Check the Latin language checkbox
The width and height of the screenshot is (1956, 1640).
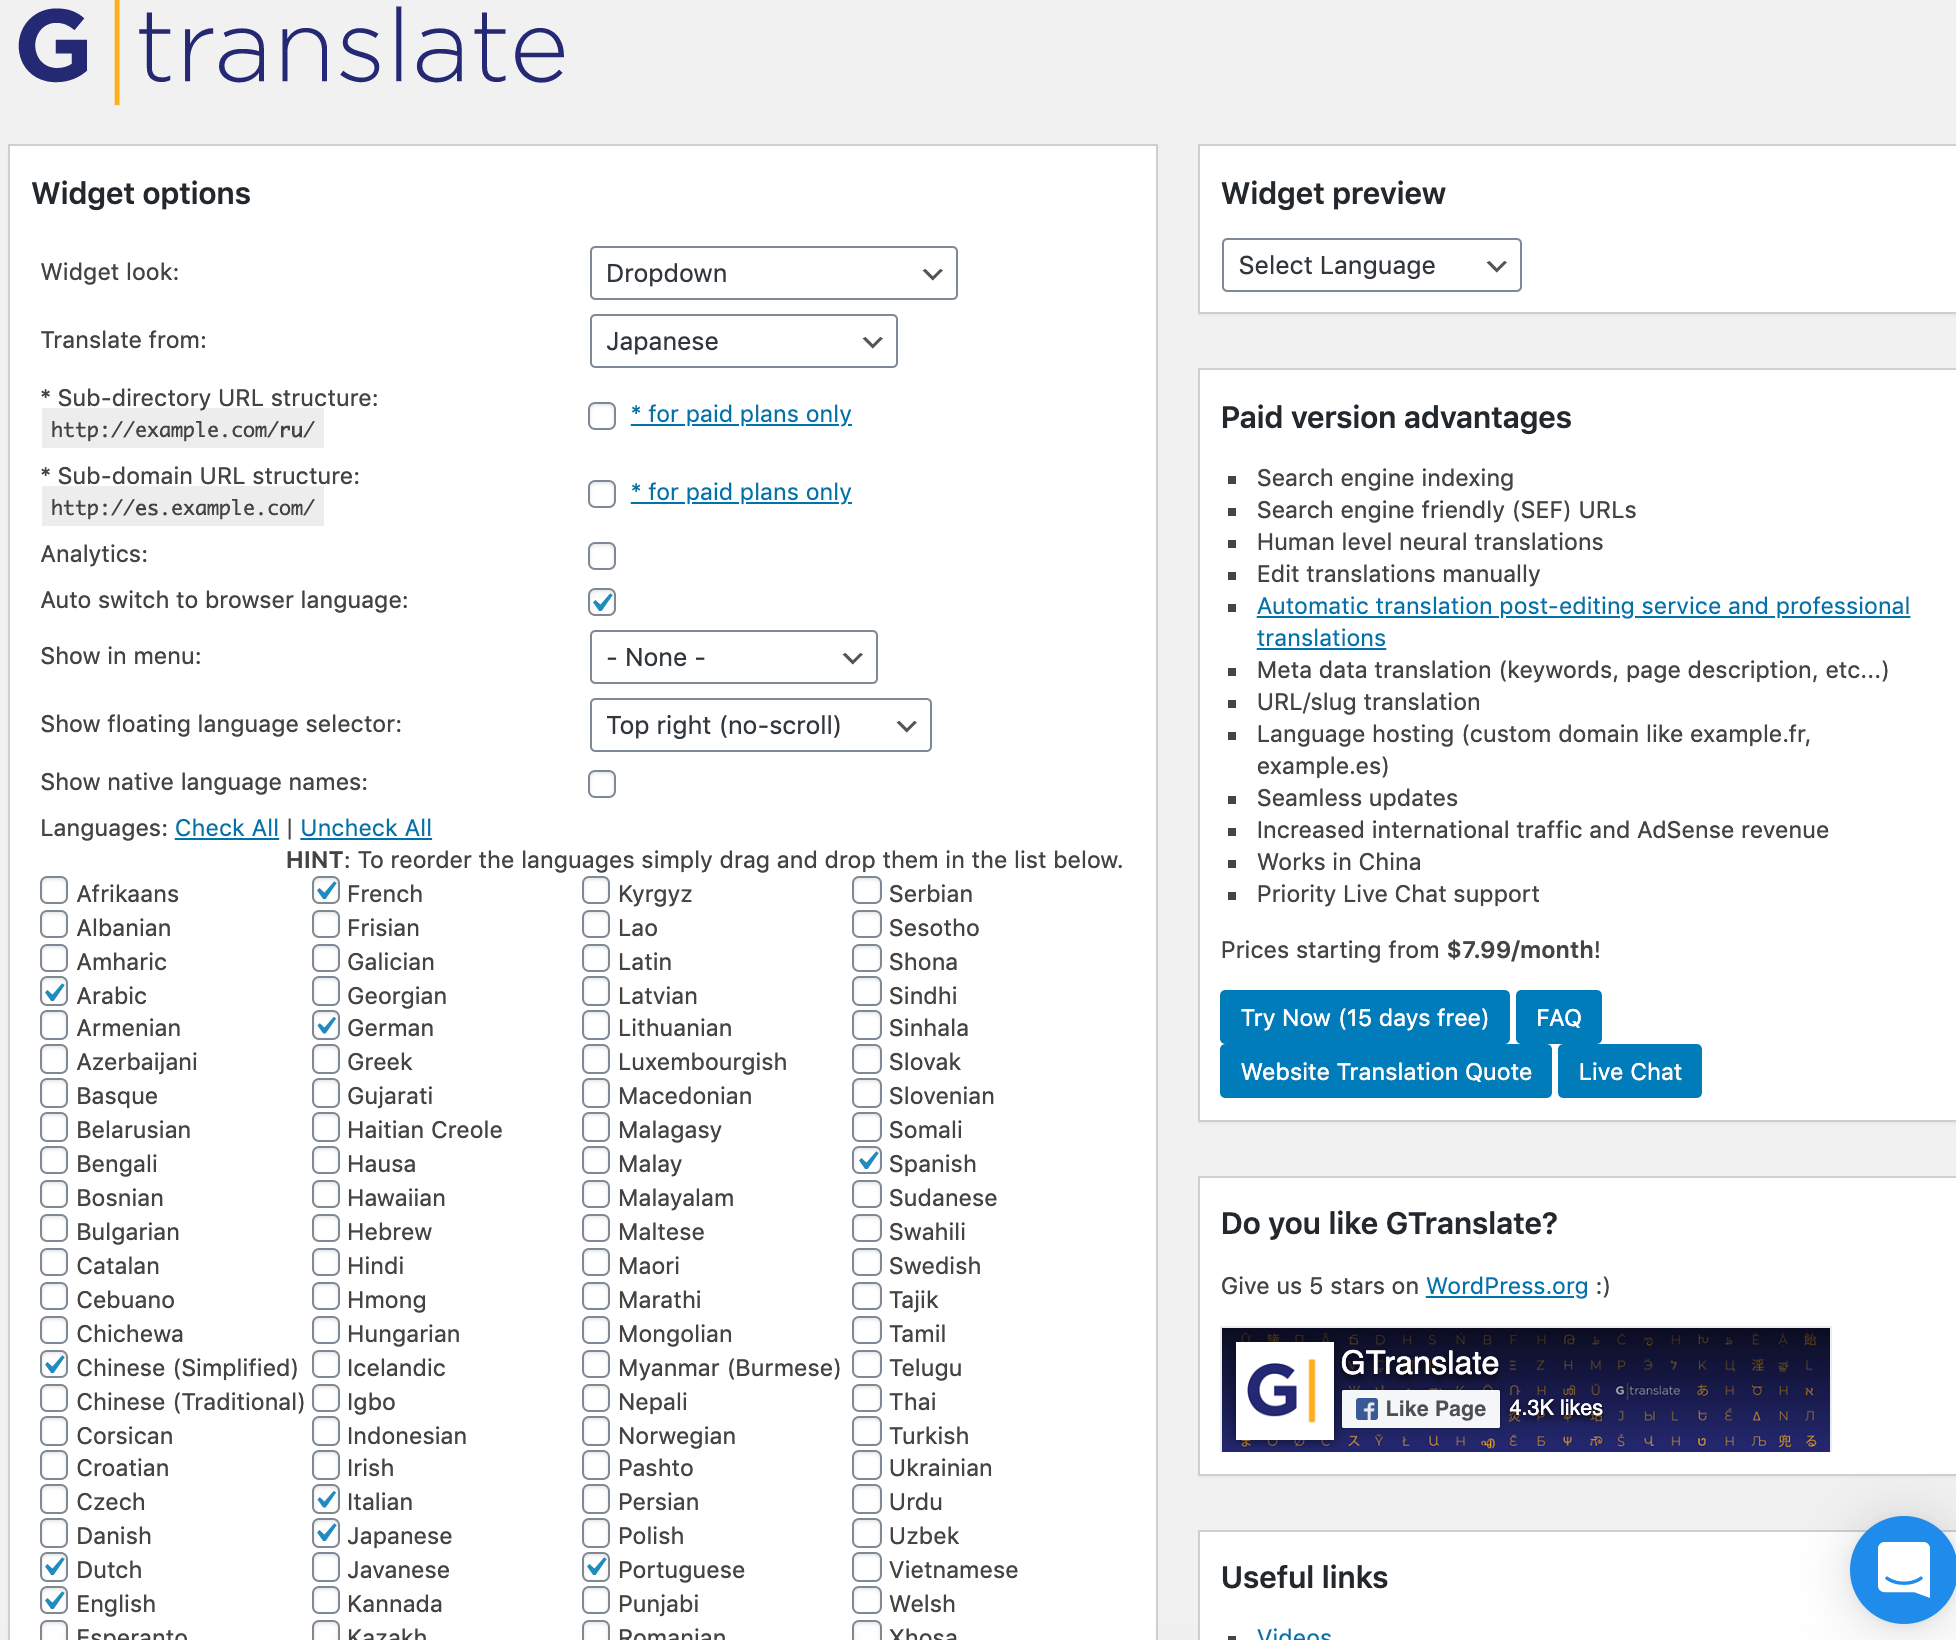(x=596, y=958)
